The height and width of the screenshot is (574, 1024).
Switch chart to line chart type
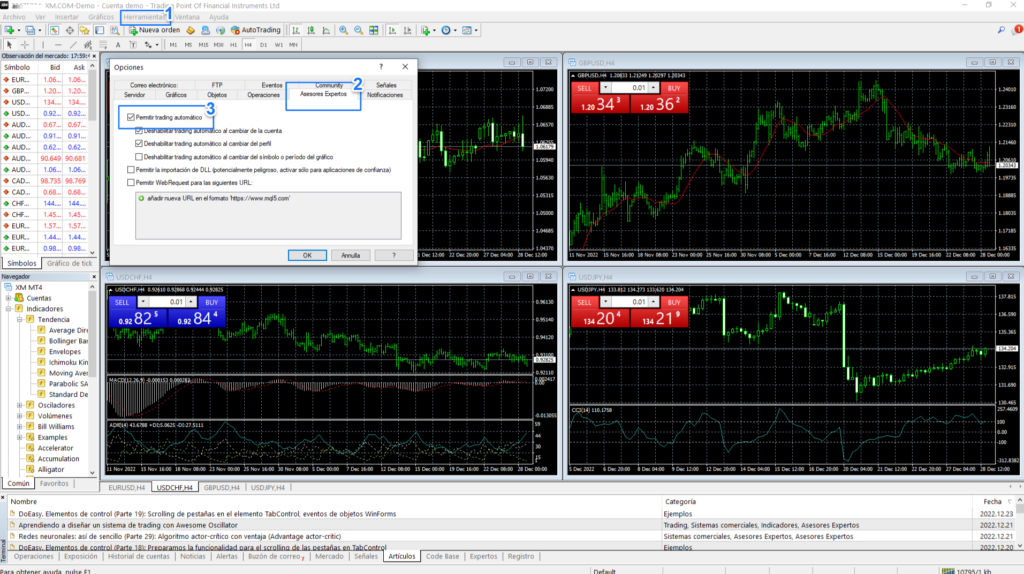326,30
